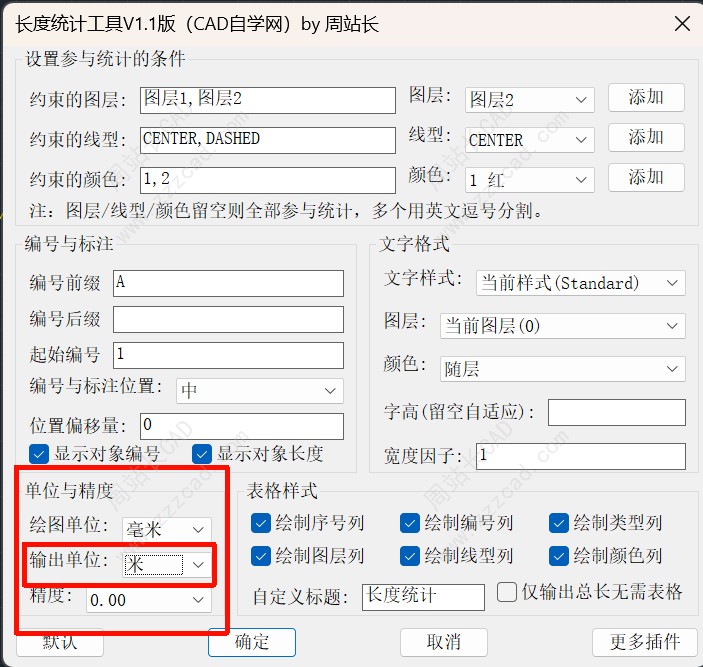Toggle the 显示对象长度 checkbox
This screenshot has height=667, width=703.
tap(202, 453)
